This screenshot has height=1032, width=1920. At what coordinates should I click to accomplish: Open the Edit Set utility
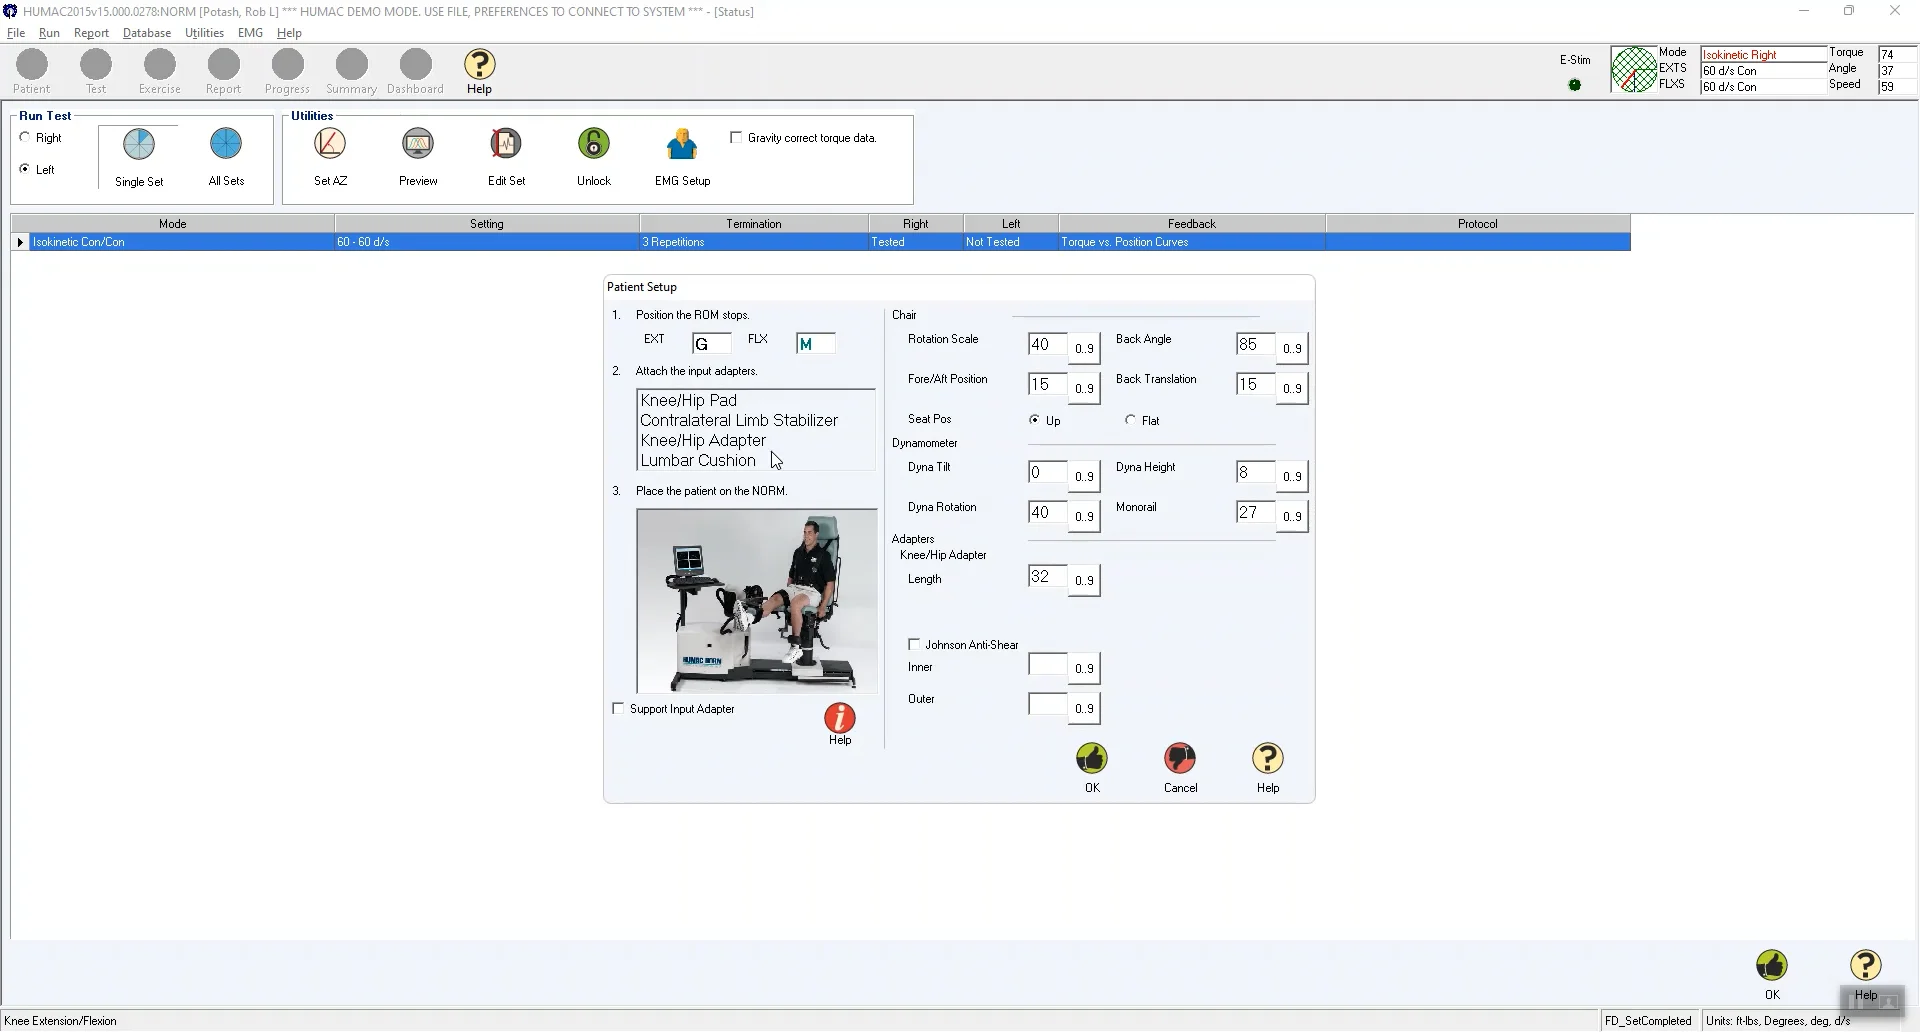(506, 145)
